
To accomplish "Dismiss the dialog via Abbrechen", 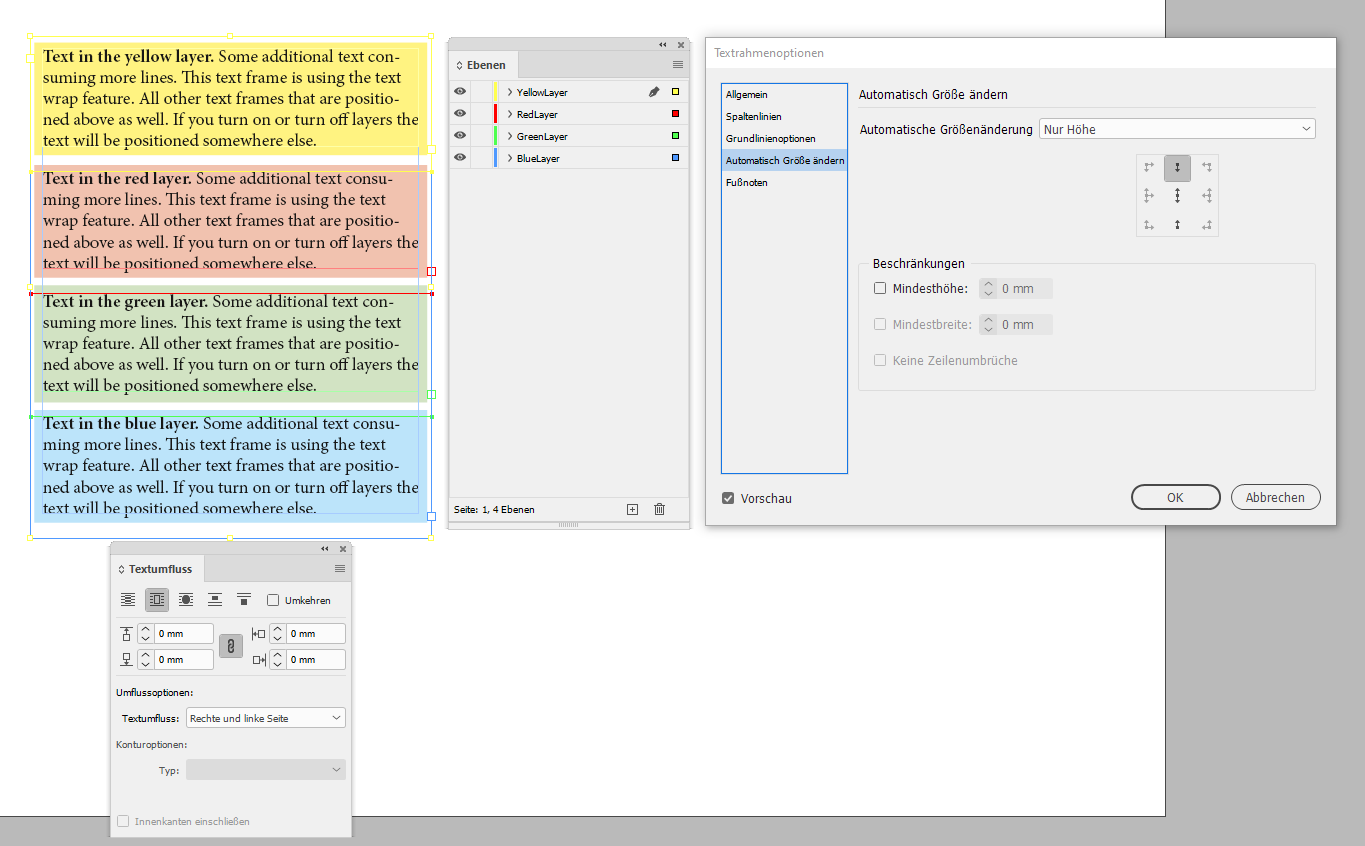I will coord(1275,497).
